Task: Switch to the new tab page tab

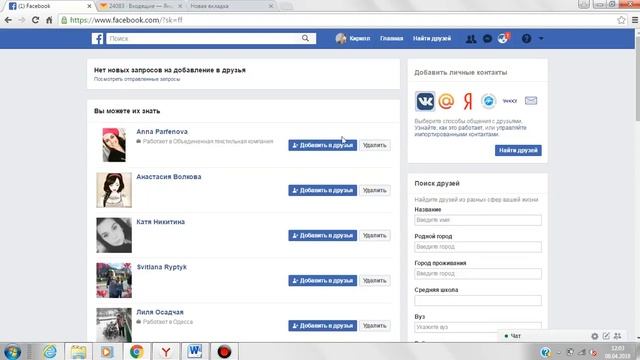Action: point(231,6)
